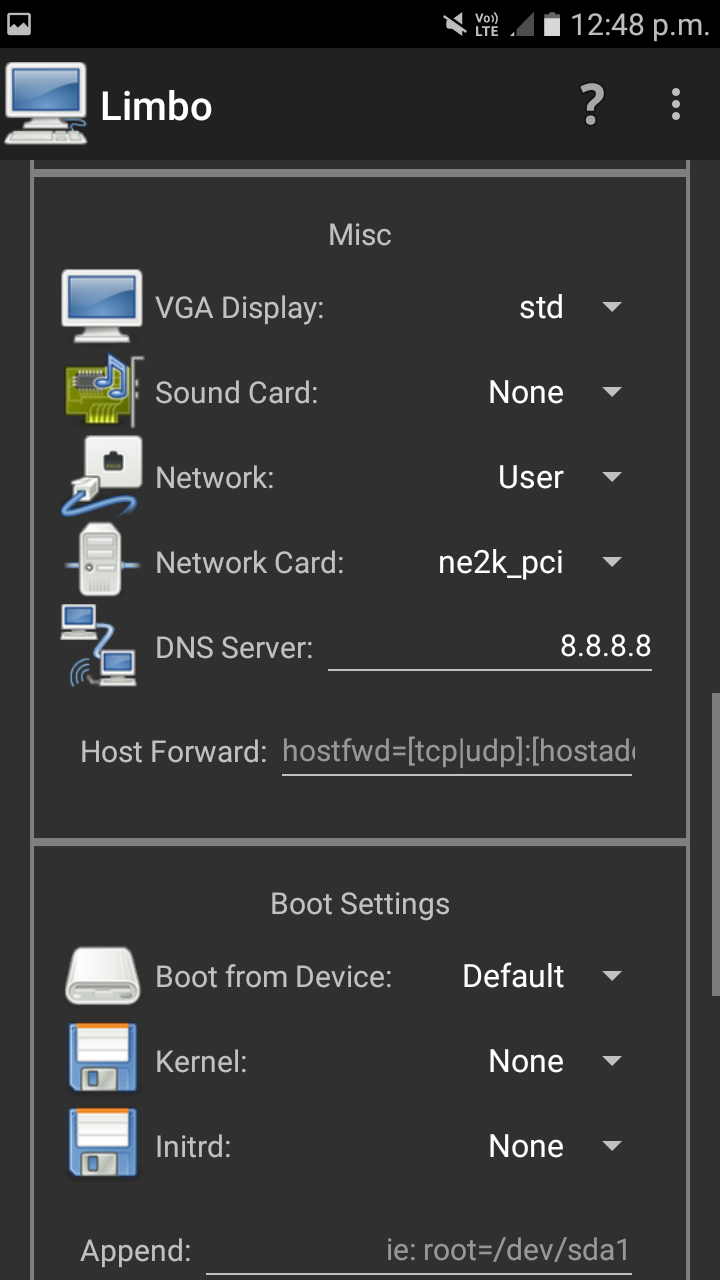Image resolution: width=720 pixels, height=1280 pixels.
Task: Tap the Sound Card music note icon
Action: [103, 391]
